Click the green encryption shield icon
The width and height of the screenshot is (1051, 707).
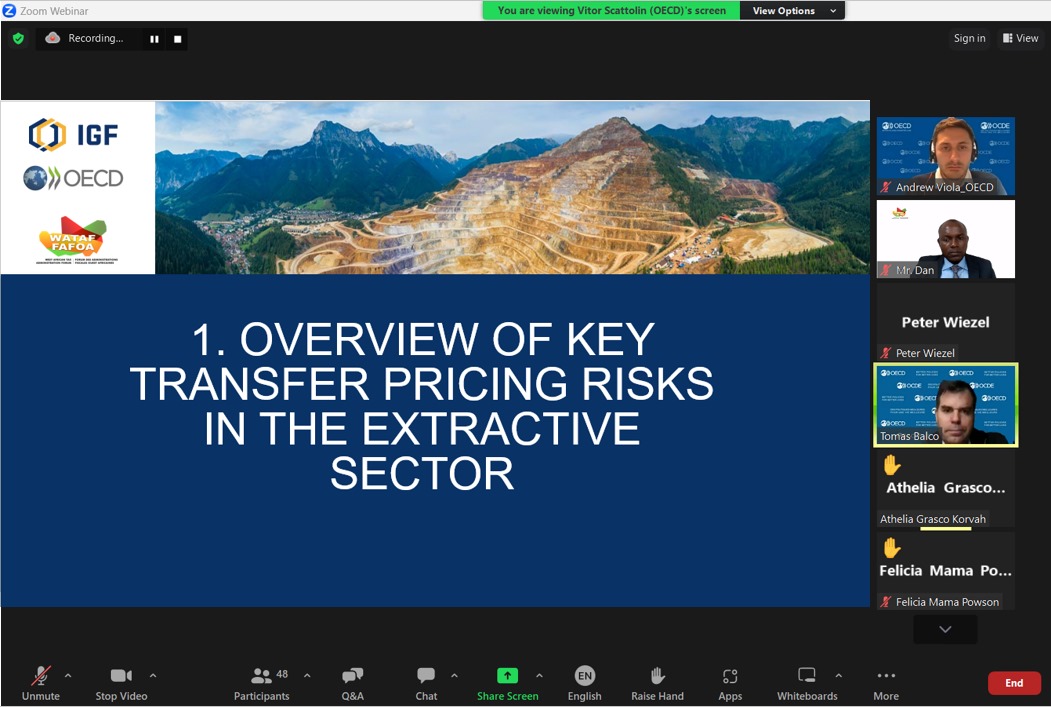point(18,39)
